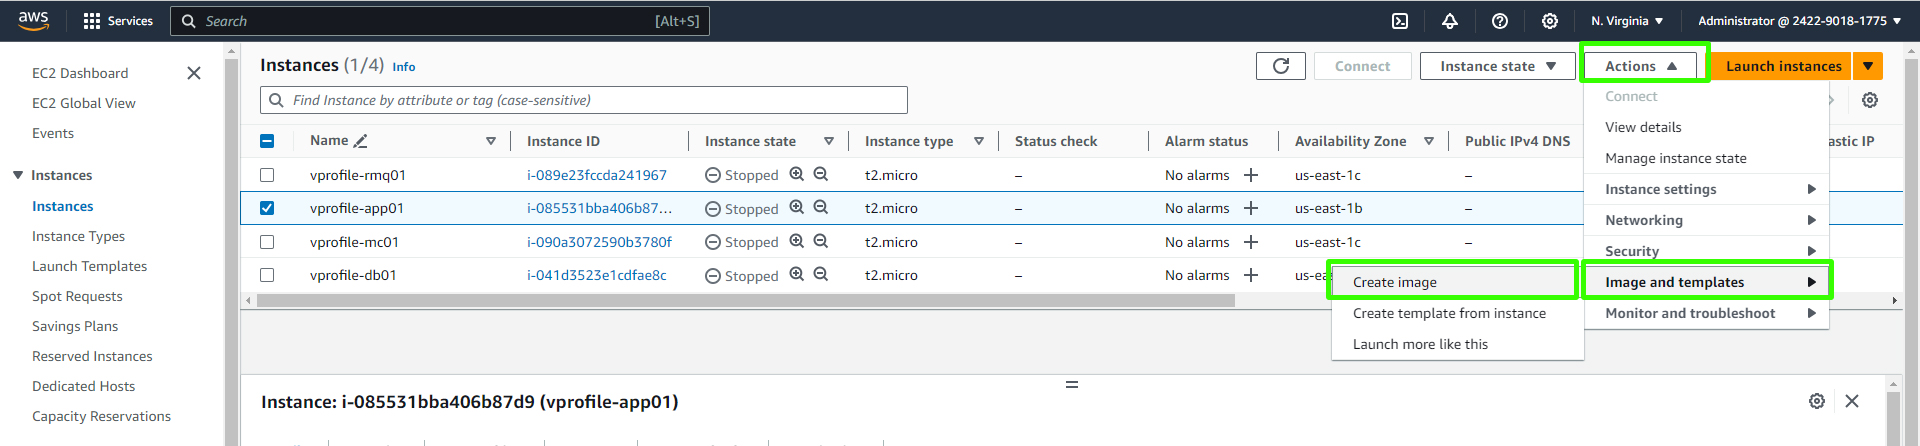The image size is (1920, 446).
Task: Open instance ID i-041d3523e1cdfae8c link
Action: coord(597,275)
